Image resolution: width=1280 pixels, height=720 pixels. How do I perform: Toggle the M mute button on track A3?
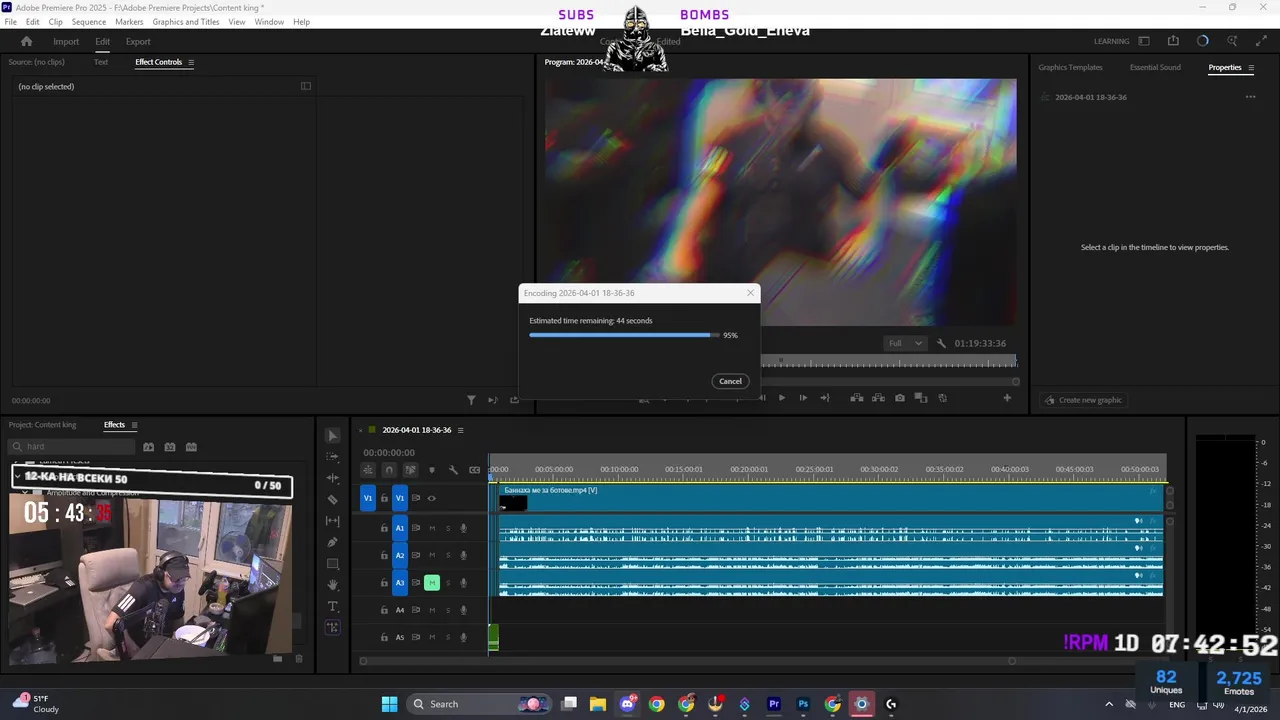tap(432, 583)
